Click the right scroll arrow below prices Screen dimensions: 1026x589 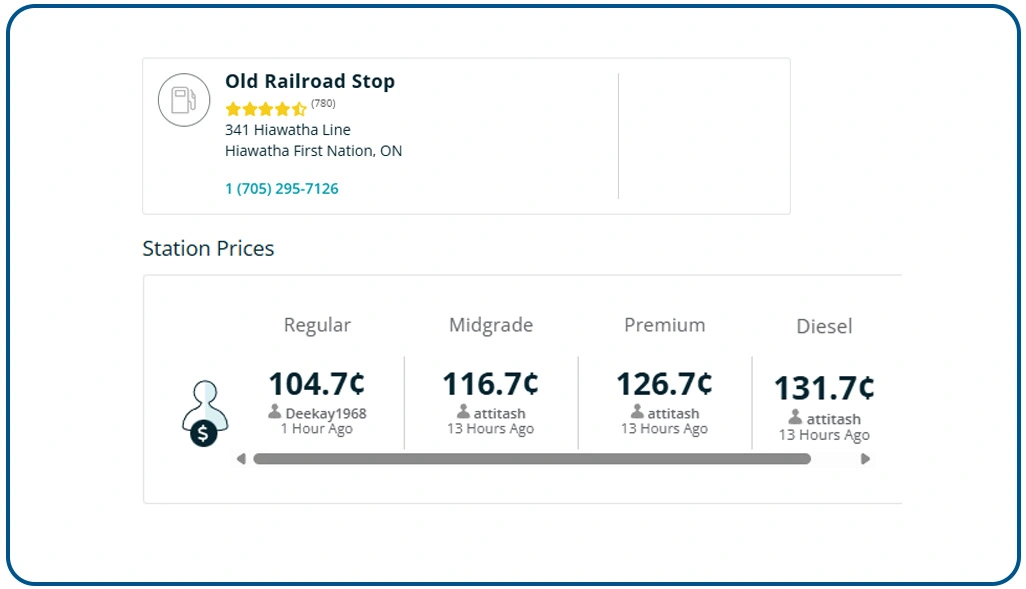pos(866,460)
